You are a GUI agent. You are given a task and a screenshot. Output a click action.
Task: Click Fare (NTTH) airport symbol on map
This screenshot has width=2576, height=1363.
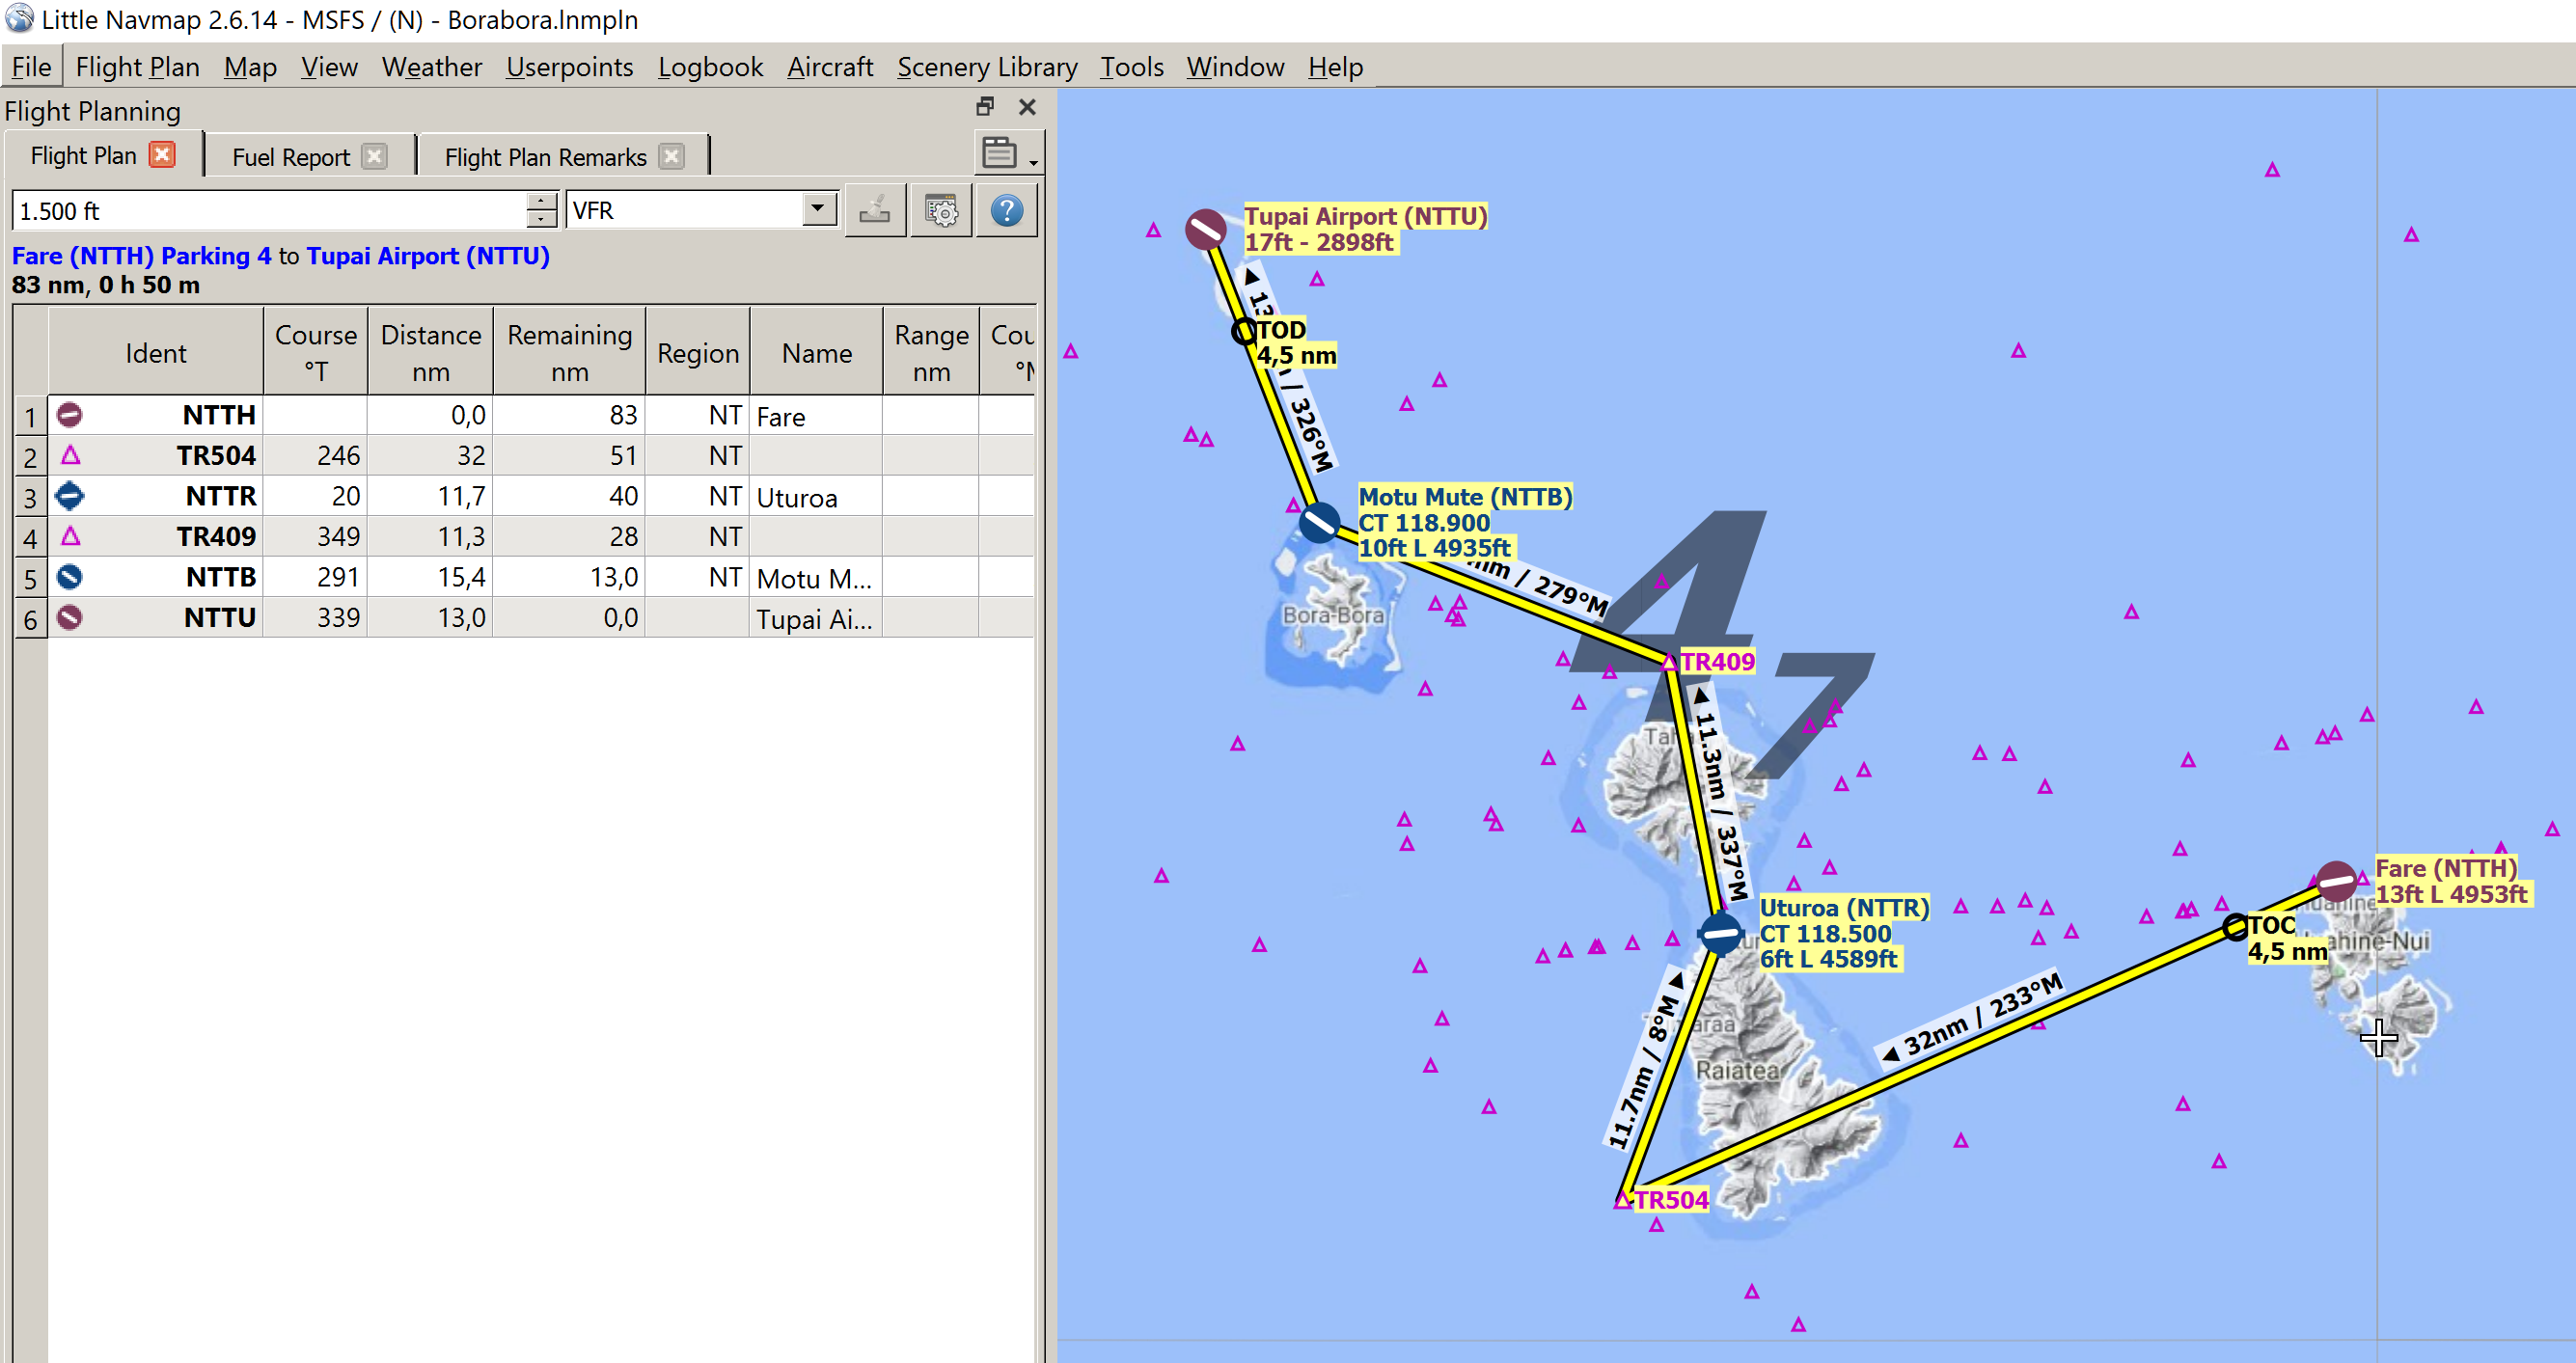tap(2337, 881)
